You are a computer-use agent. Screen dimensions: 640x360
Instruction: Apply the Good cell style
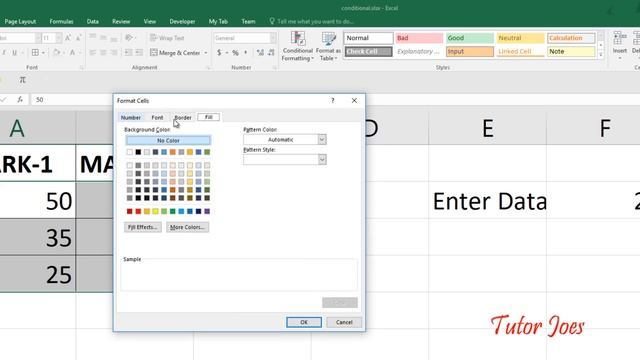tap(469, 38)
